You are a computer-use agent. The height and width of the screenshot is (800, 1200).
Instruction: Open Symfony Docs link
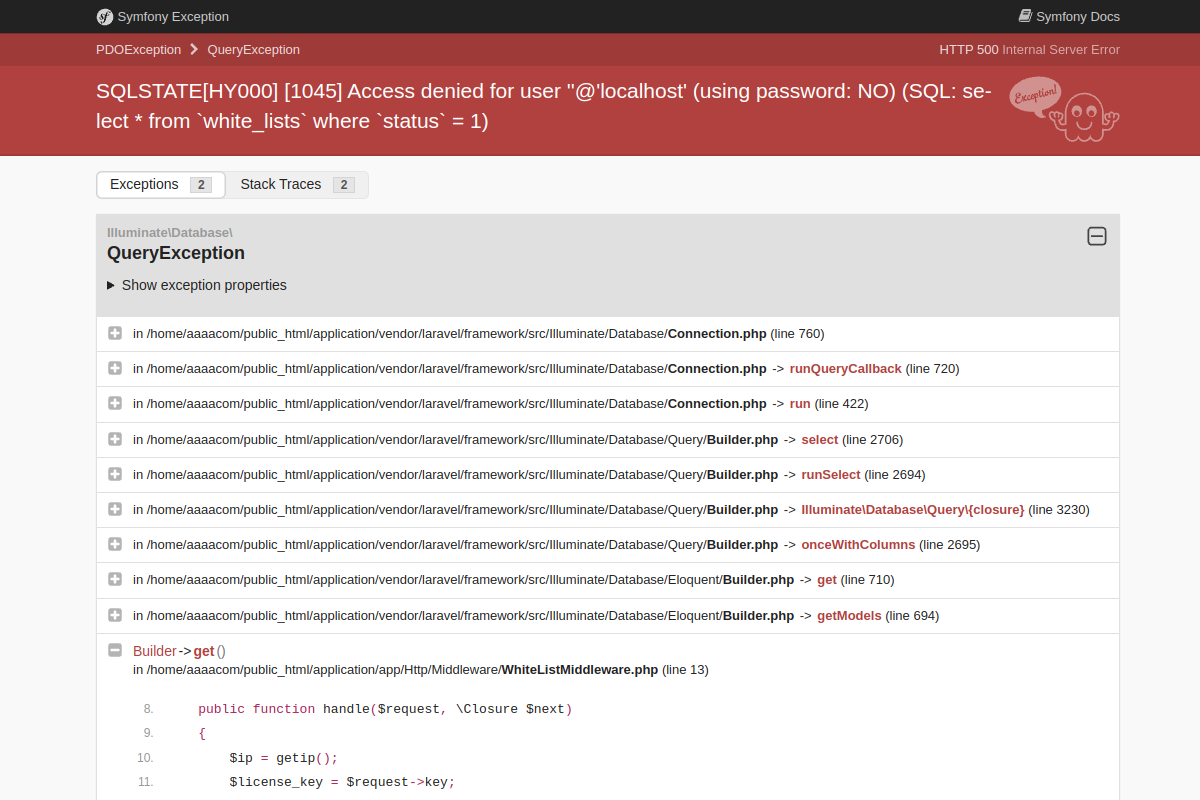point(1069,16)
